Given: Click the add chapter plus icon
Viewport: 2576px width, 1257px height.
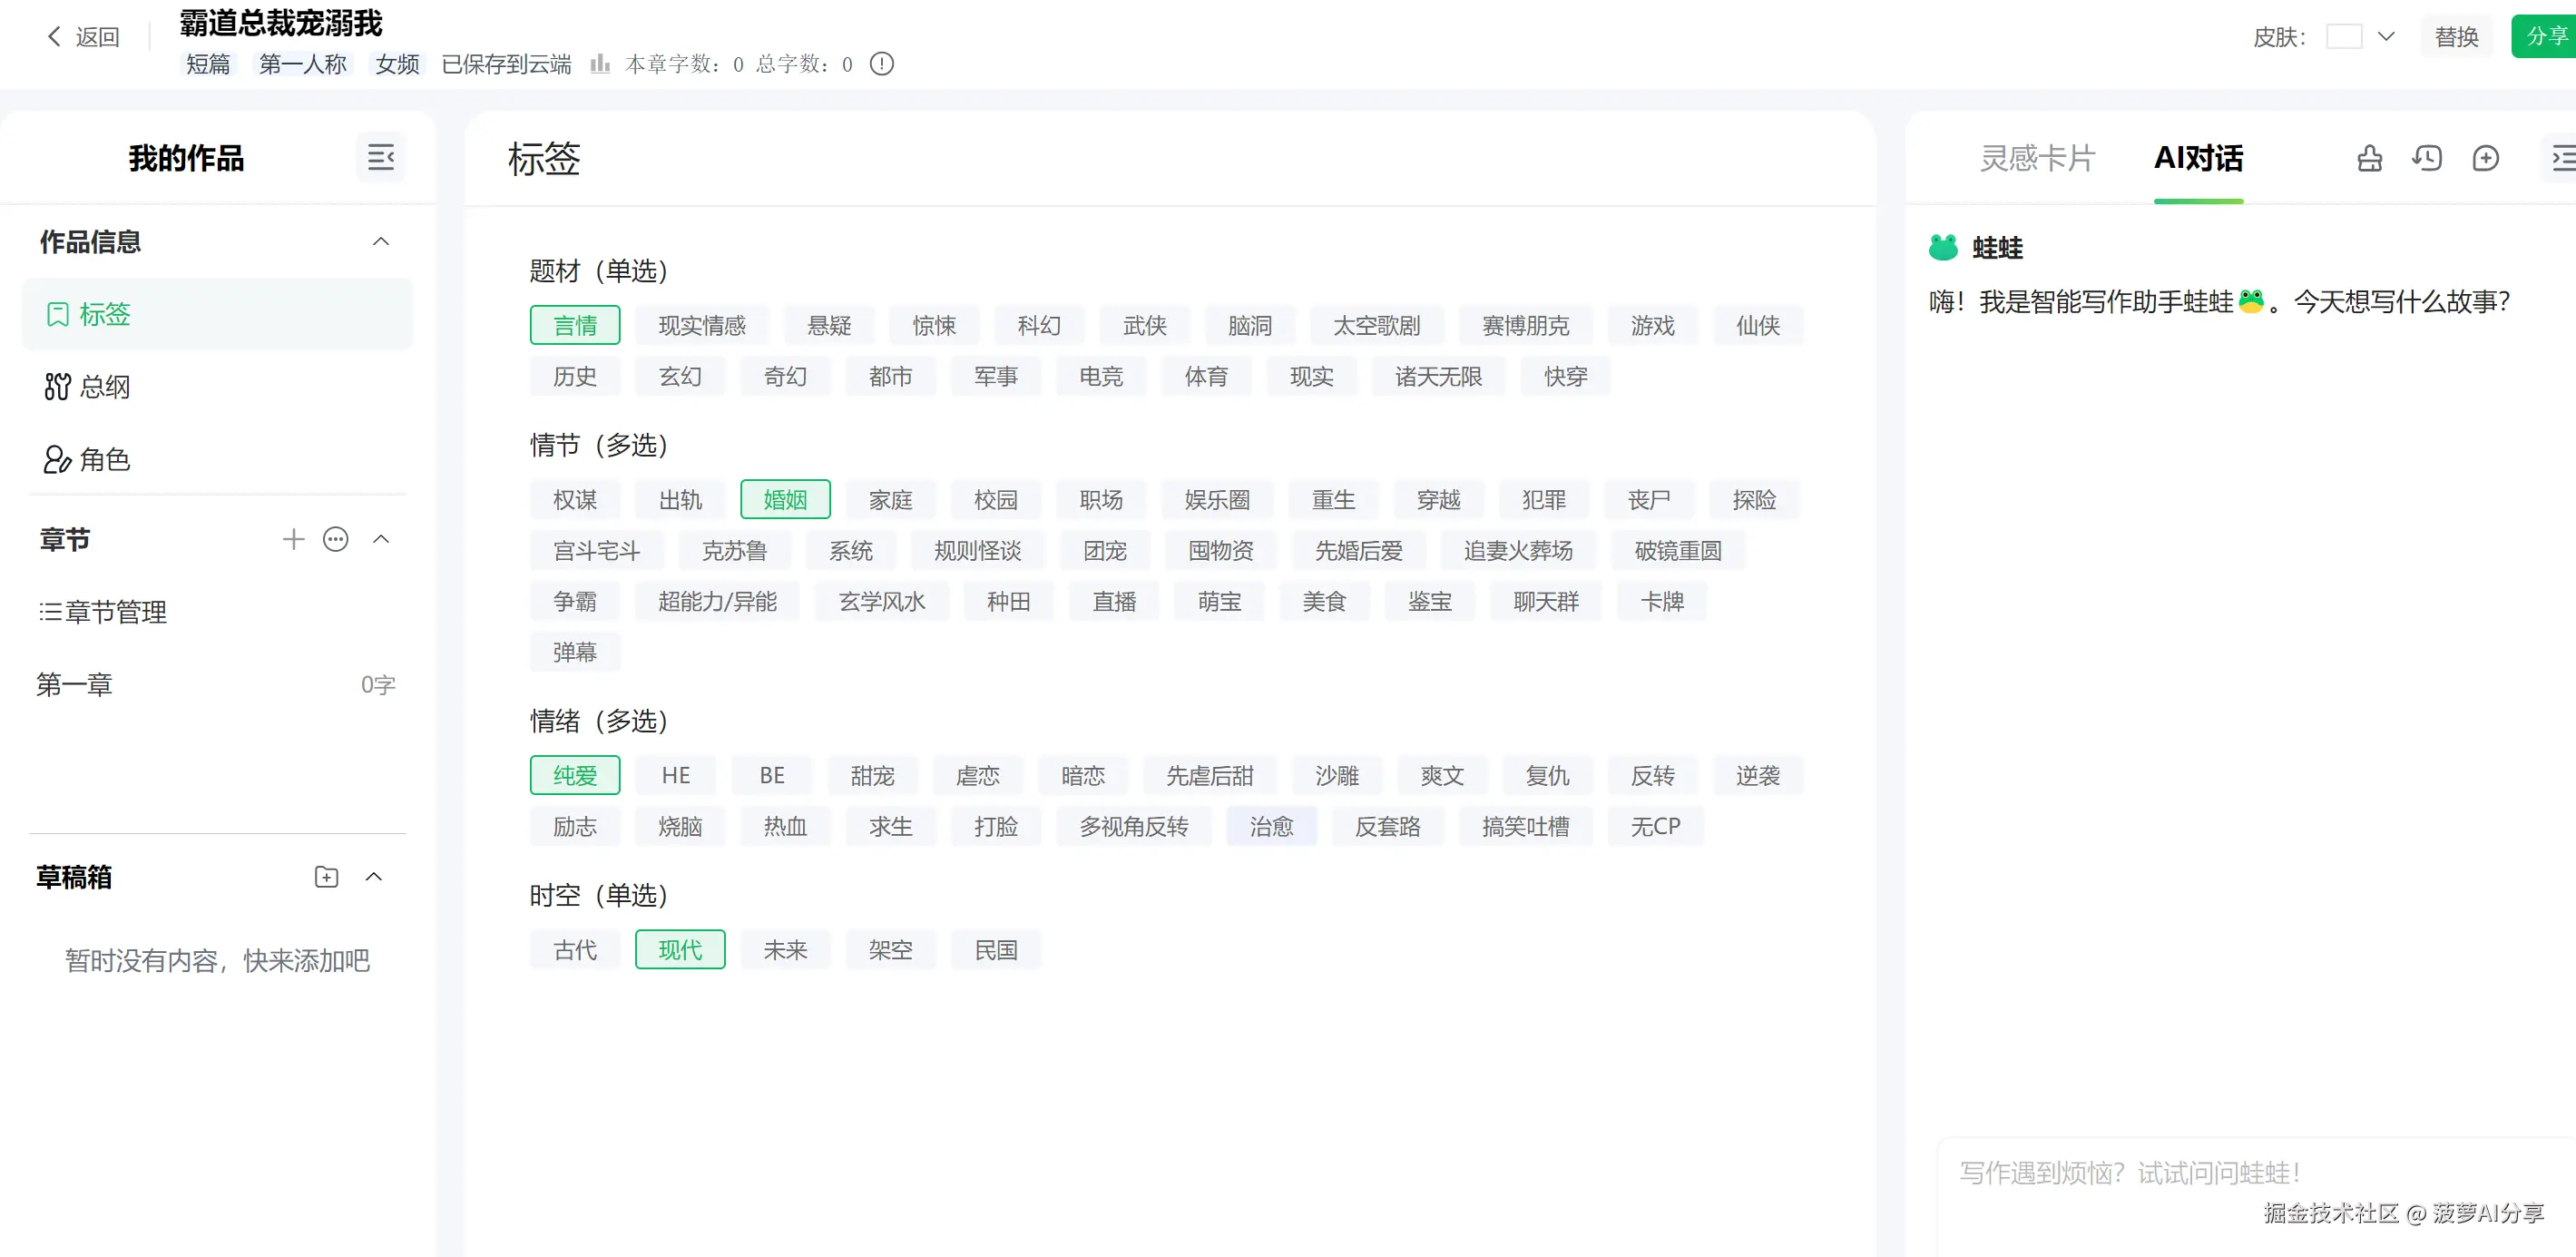Looking at the screenshot, I should click(293, 540).
